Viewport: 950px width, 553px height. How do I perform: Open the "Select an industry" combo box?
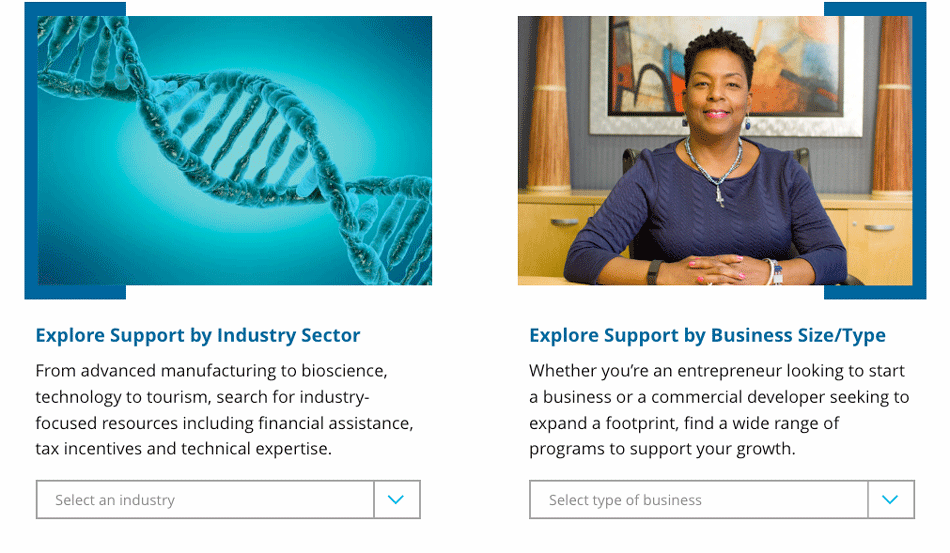205,500
